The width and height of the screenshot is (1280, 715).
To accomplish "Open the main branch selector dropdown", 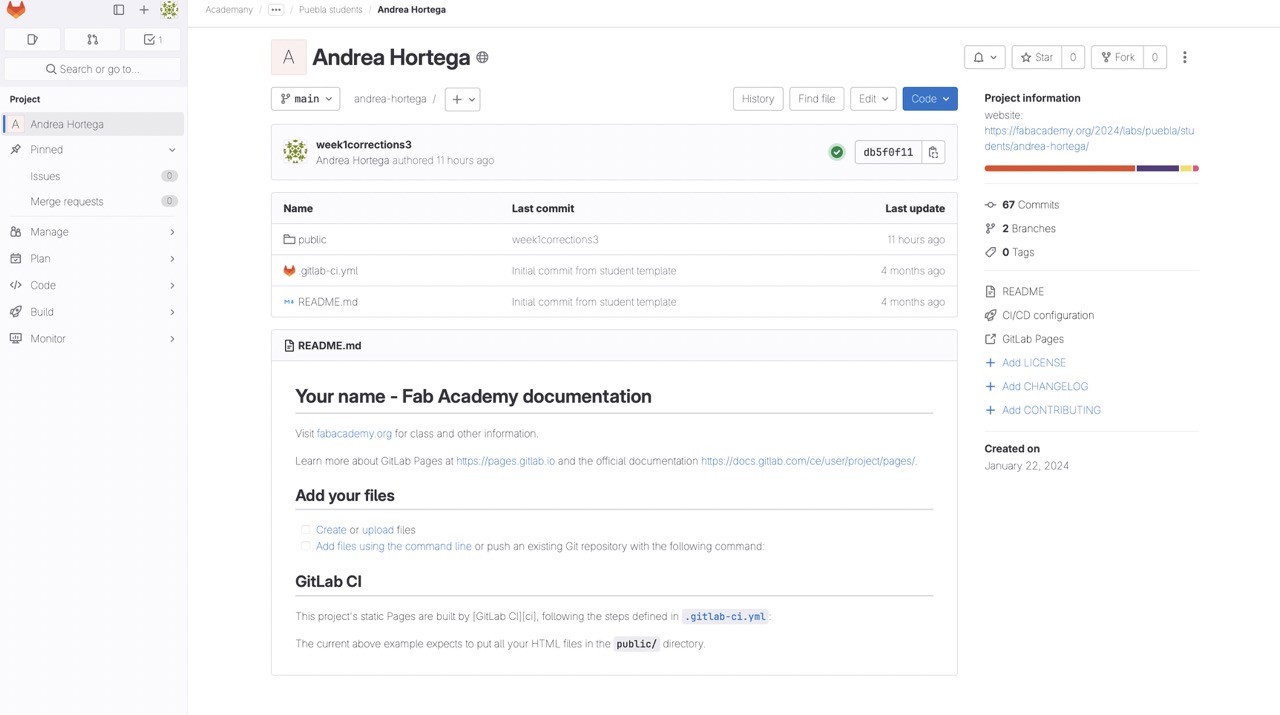I will click(306, 99).
